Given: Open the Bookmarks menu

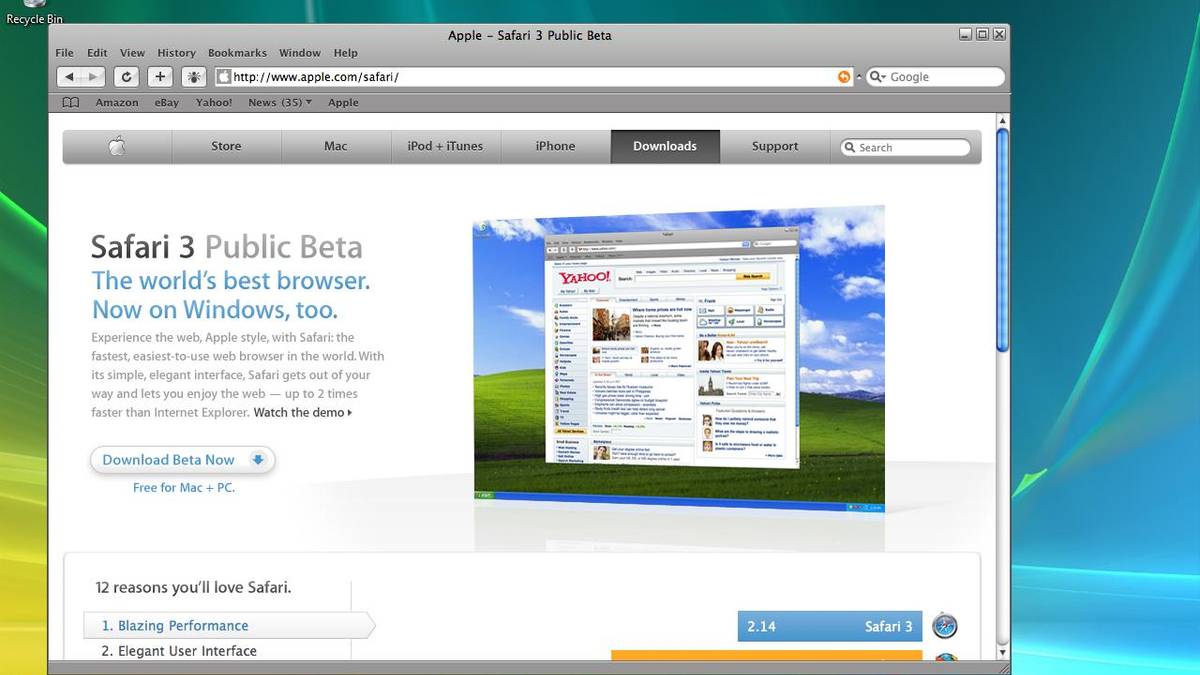Looking at the screenshot, I should click(x=237, y=53).
